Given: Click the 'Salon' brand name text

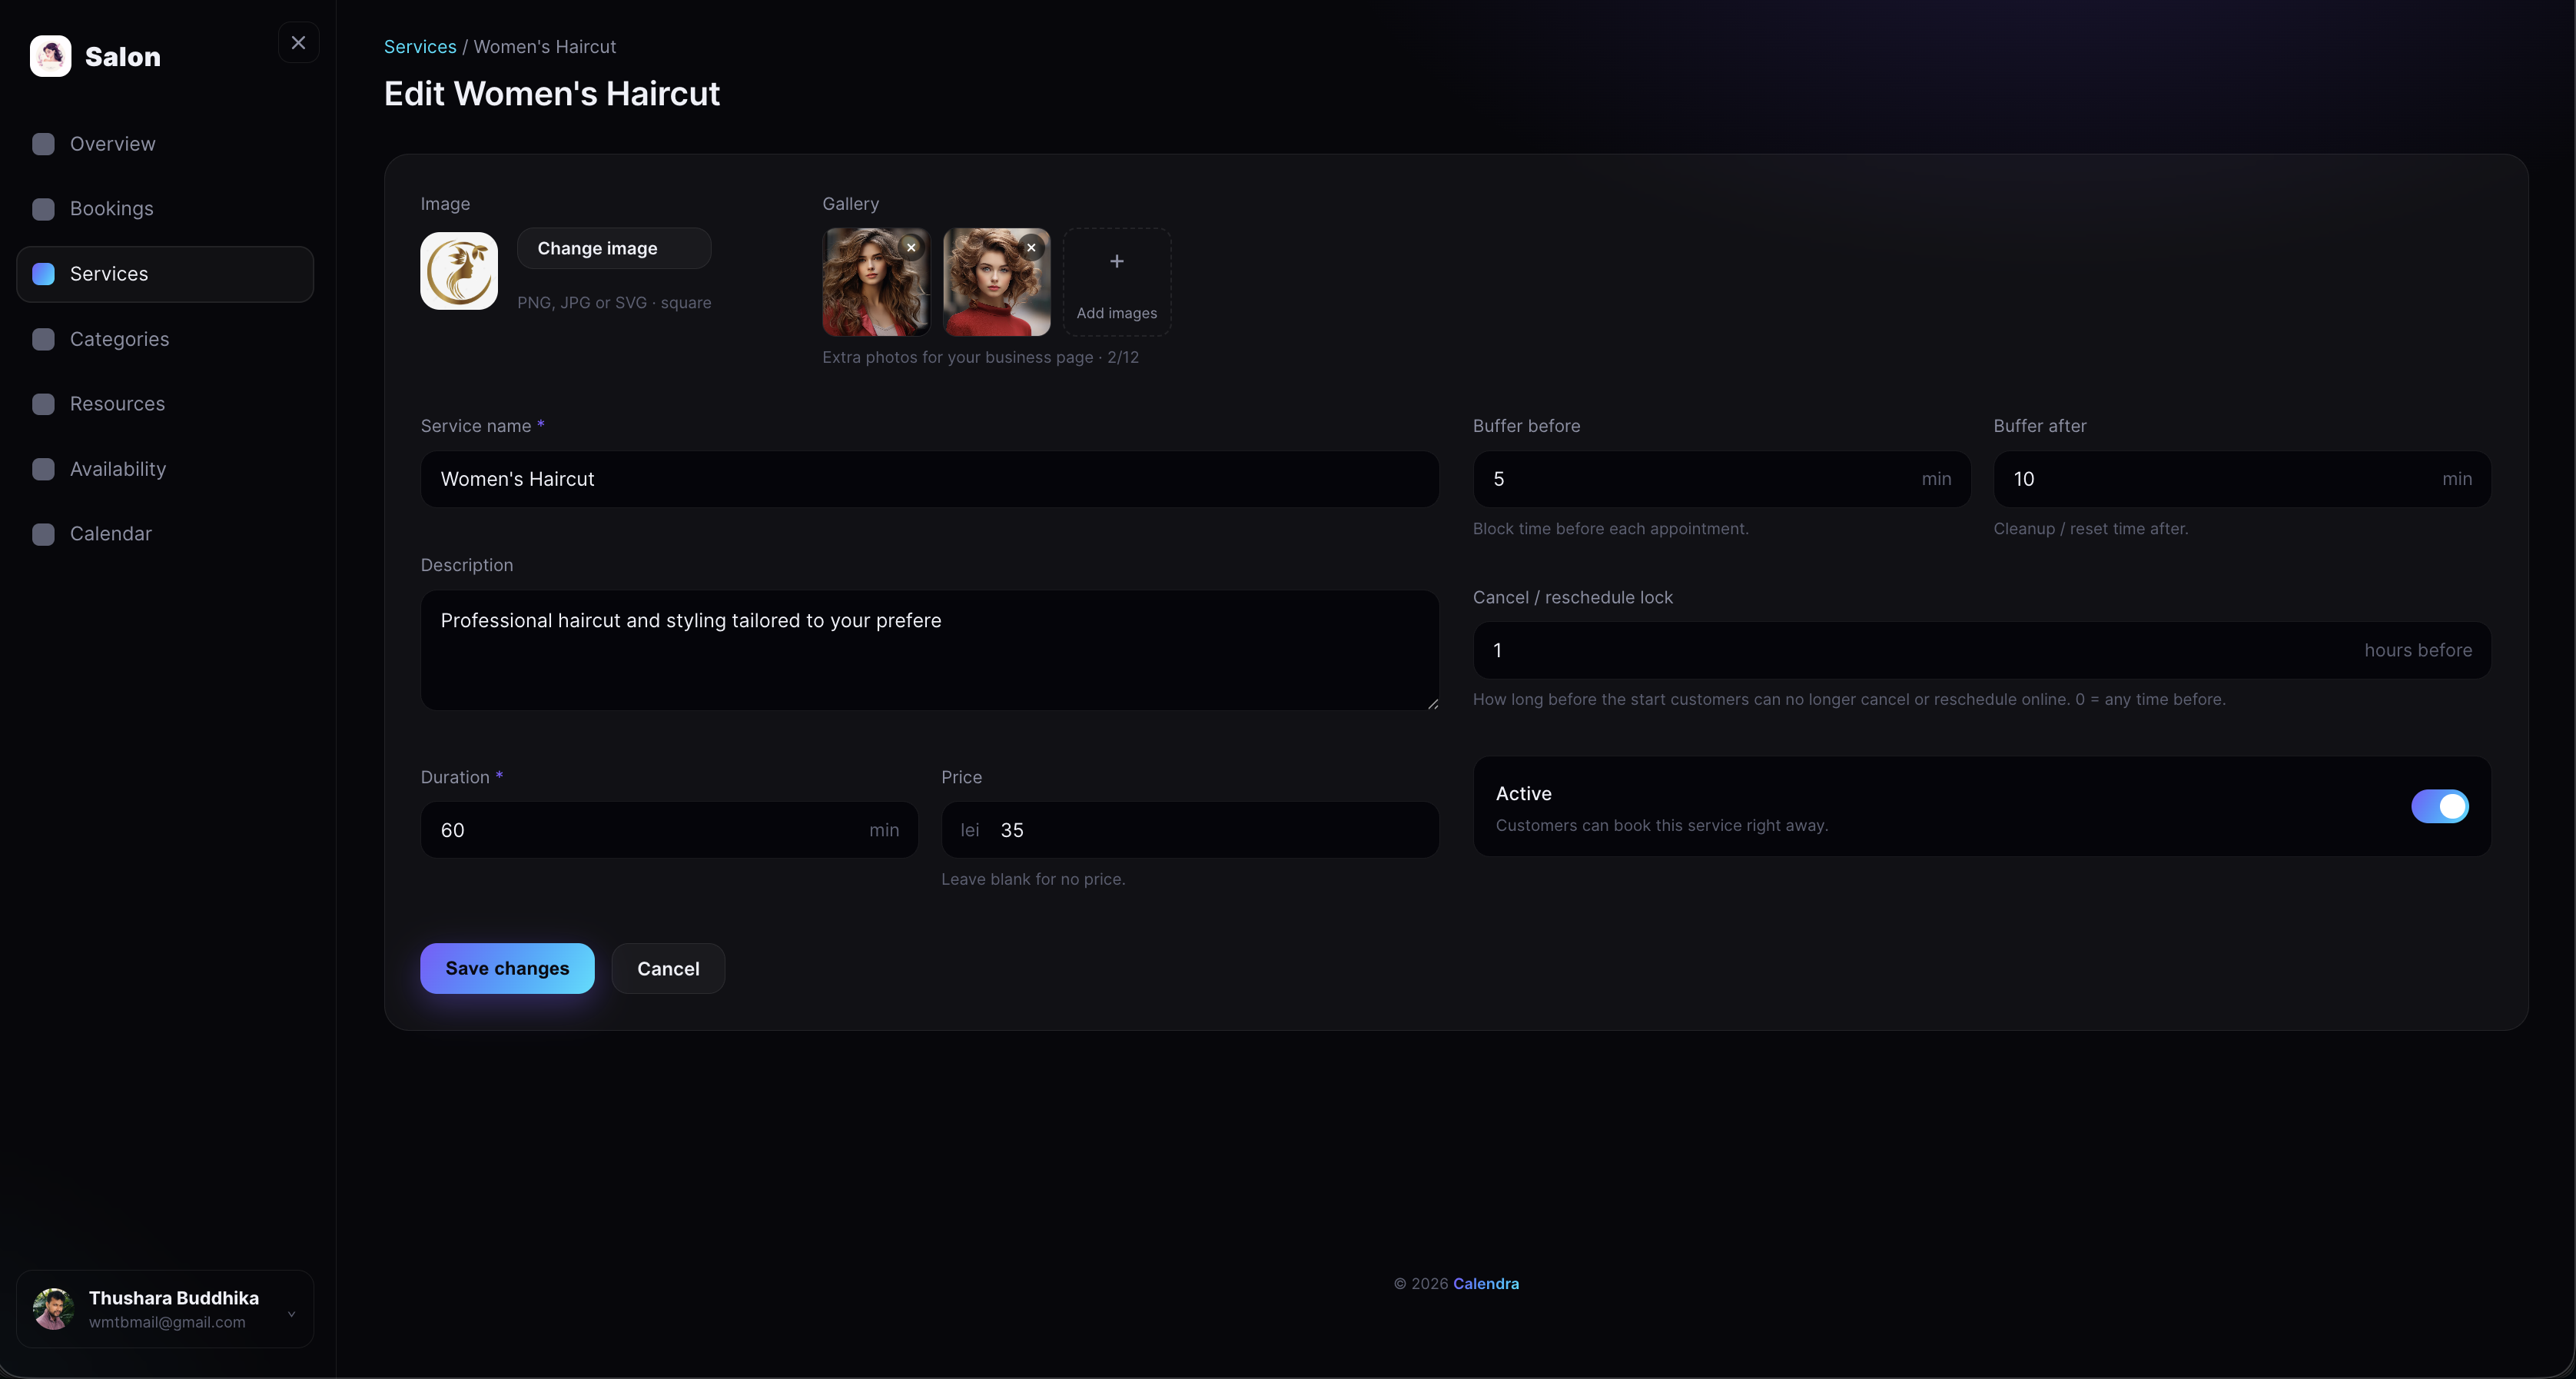Looking at the screenshot, I should click(x=123, y=57).
